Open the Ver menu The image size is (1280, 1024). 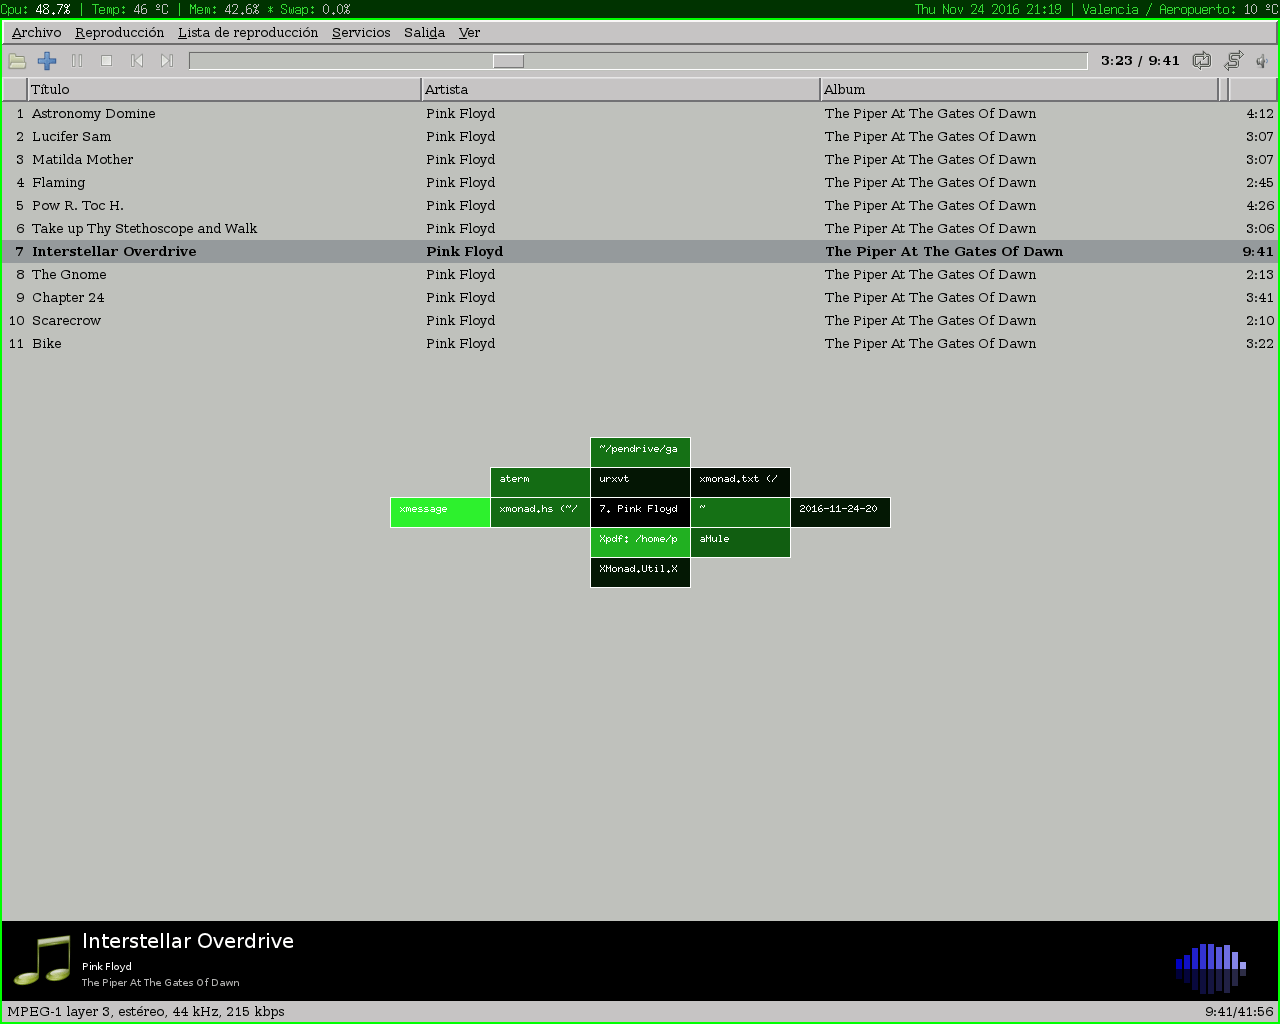469,33
